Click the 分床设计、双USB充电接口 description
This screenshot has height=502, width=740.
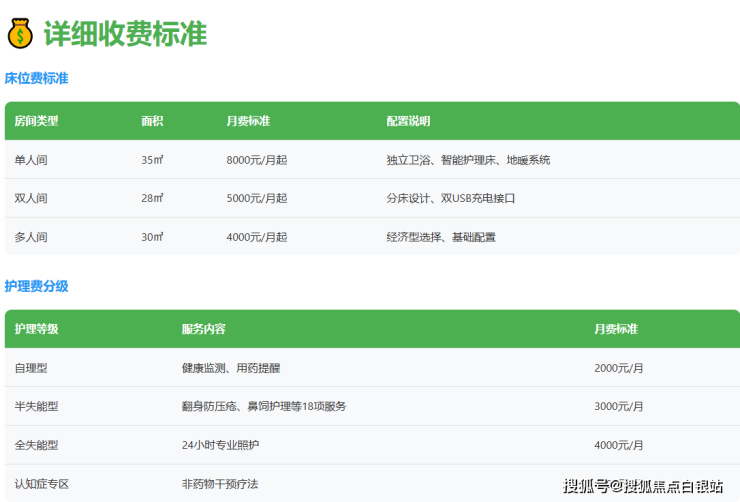pos(450,198)
